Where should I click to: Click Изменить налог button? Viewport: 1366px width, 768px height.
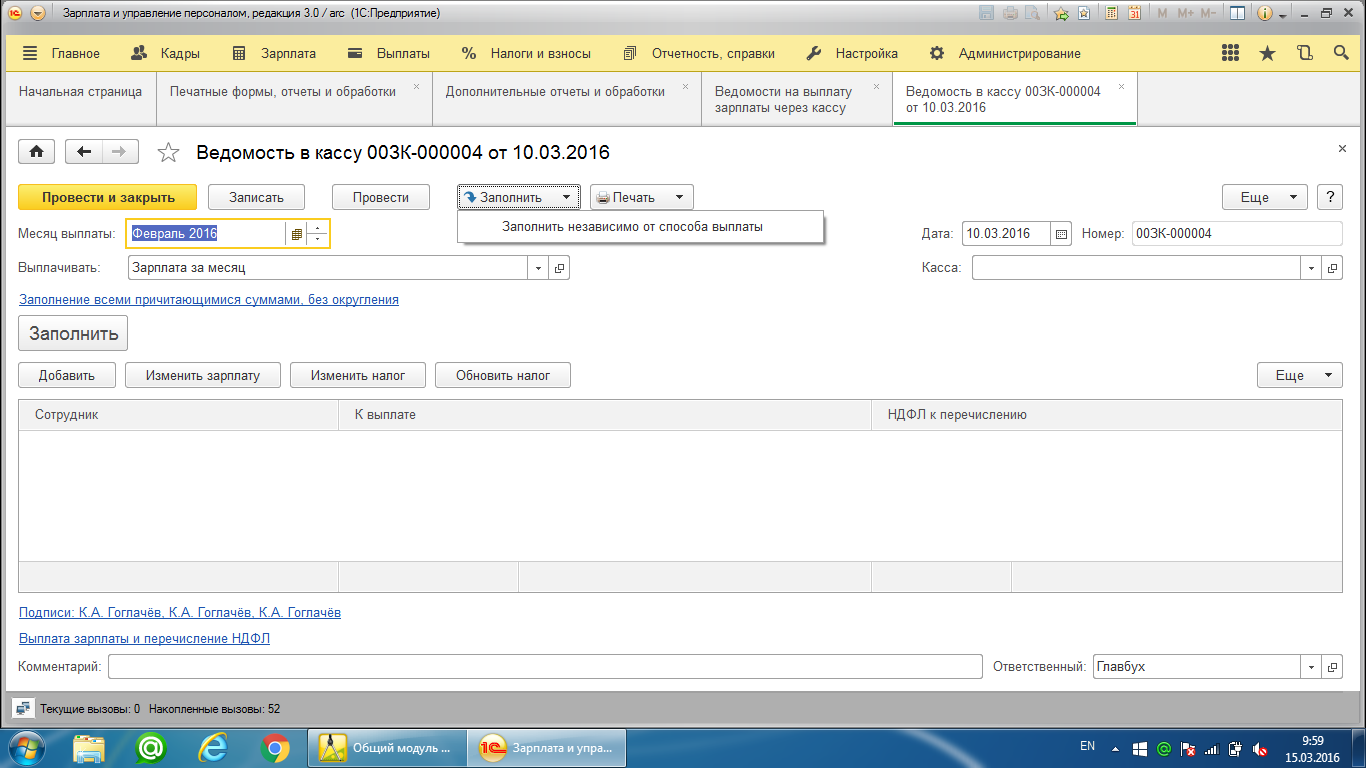(x=358, y=375)
